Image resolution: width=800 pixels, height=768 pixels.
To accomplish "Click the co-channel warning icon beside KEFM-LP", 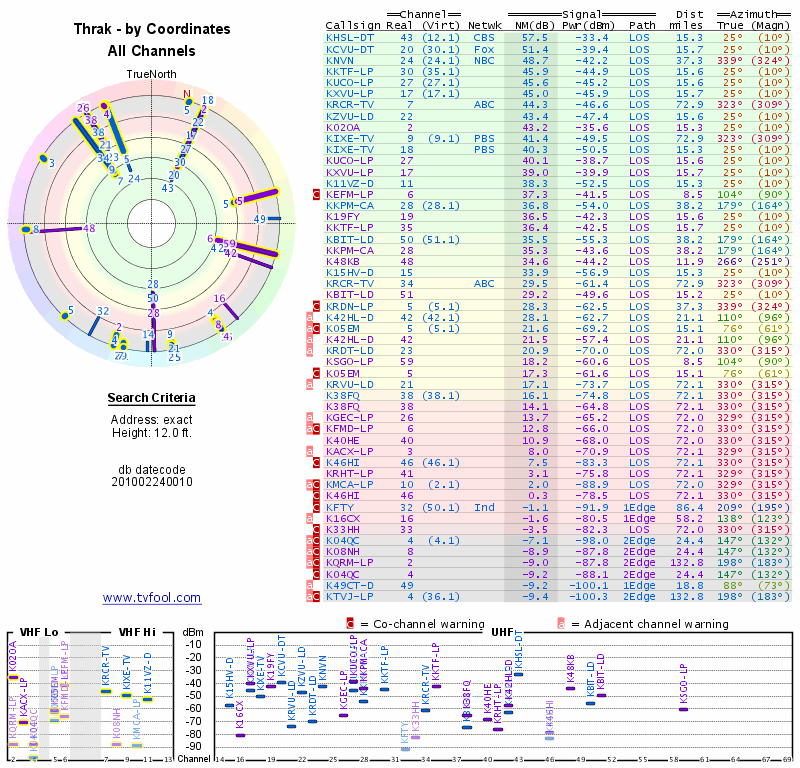I will (317, 195).
